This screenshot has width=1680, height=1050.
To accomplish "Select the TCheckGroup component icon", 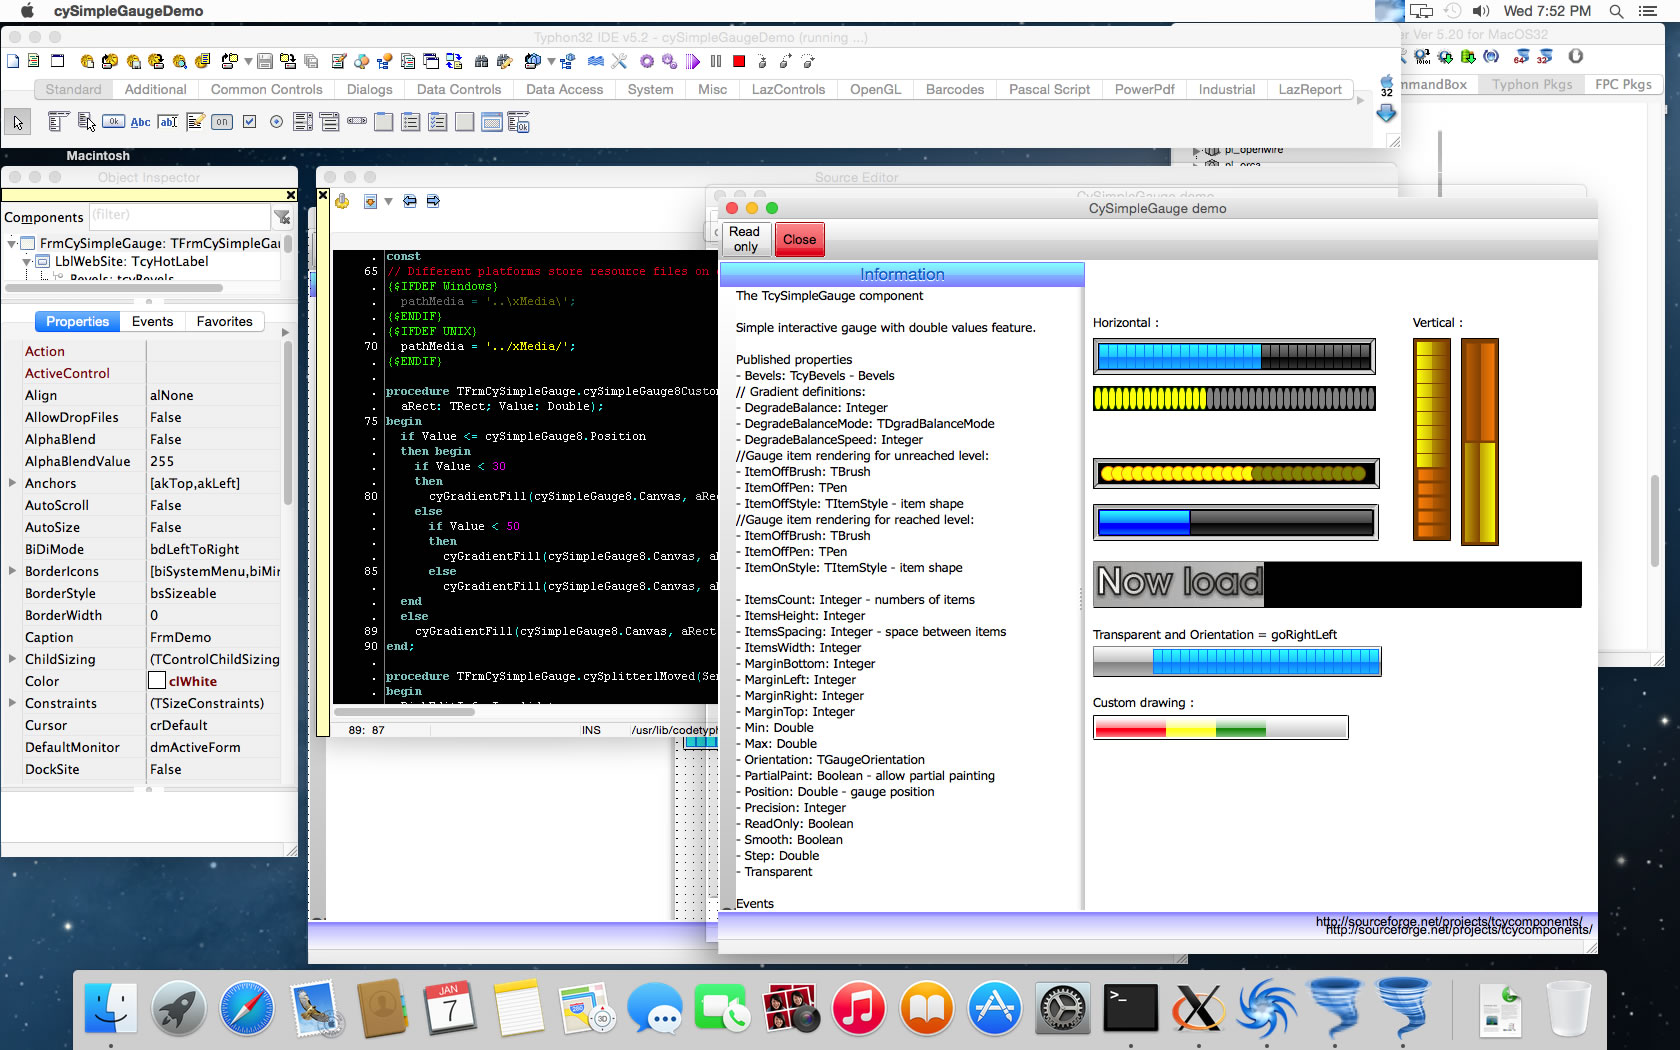I will (x=437, y=122).
